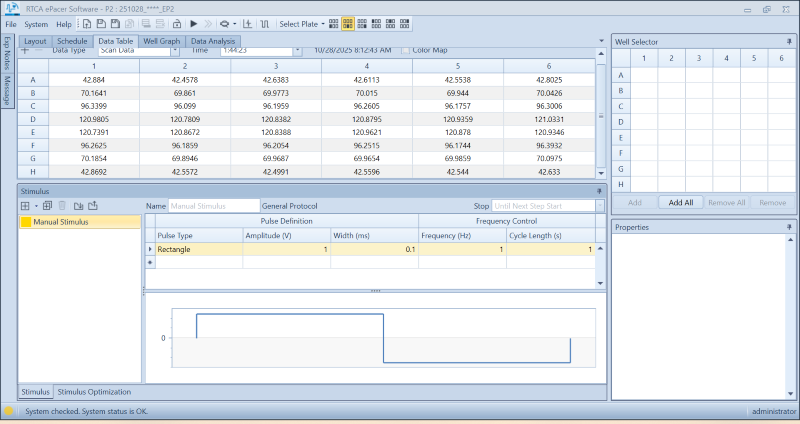Screen dimensions: 800x424
Task: Enable the Color Map checkbox
Action: coord(406,49)
